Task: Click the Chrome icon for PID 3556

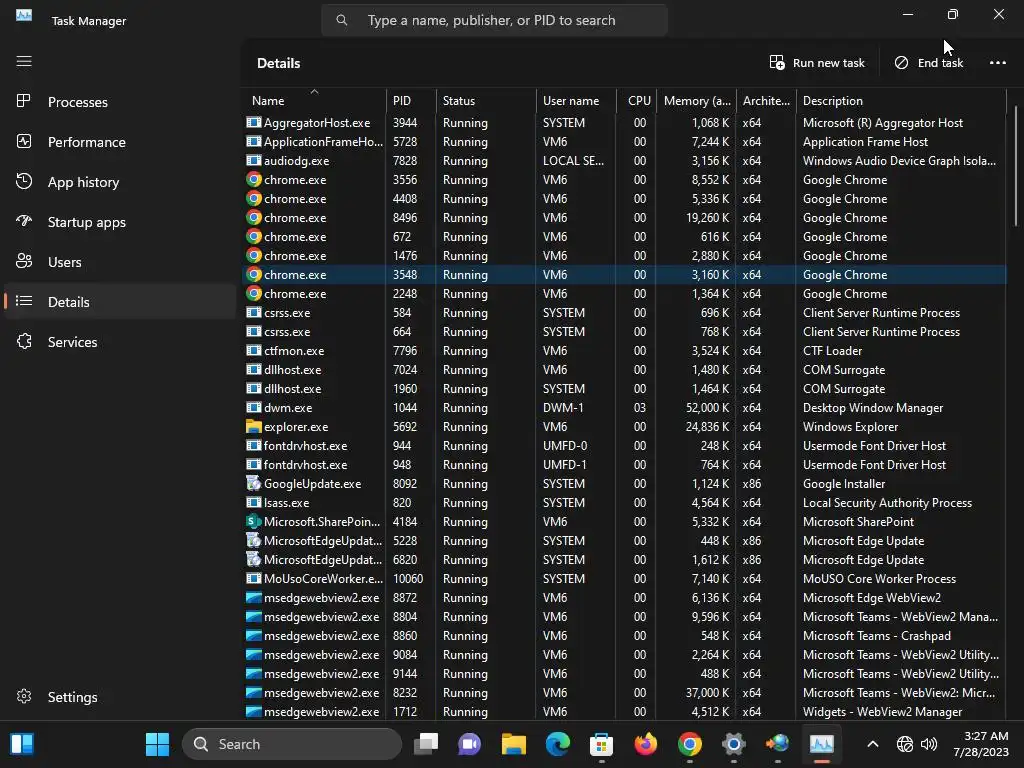Action: coord(253,180)
